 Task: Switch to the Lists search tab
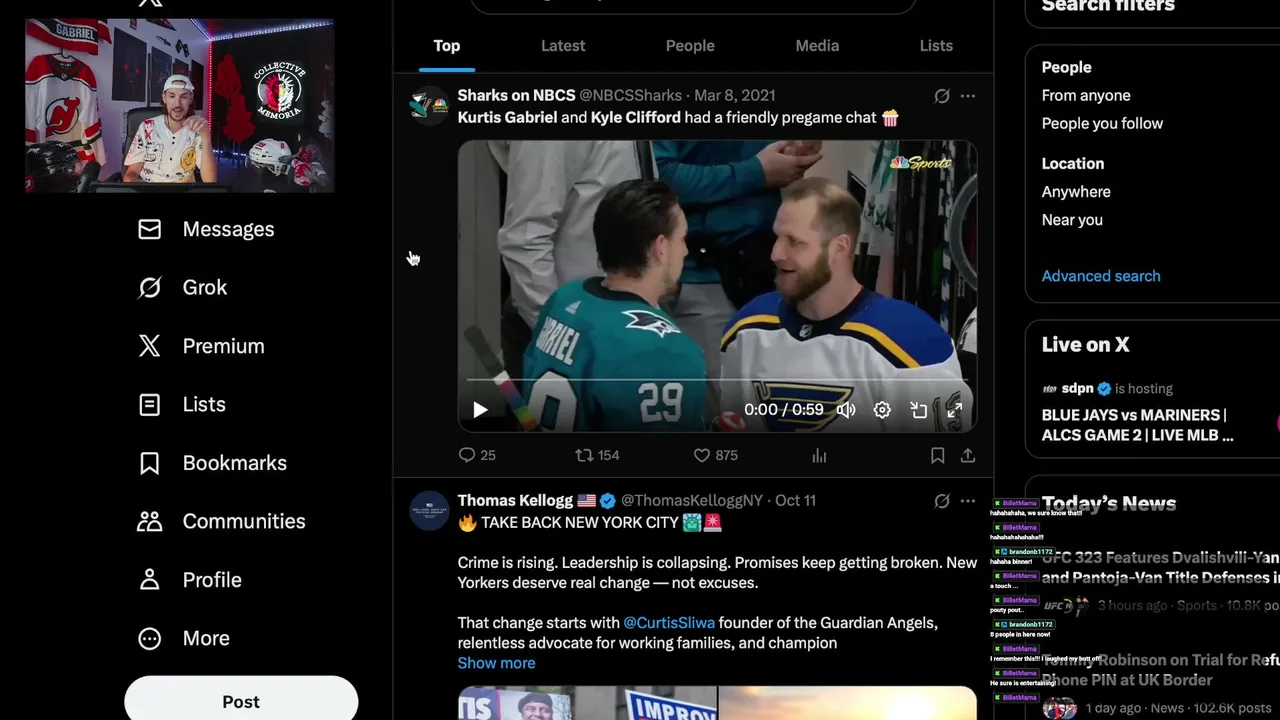click(x=936, y=46)
